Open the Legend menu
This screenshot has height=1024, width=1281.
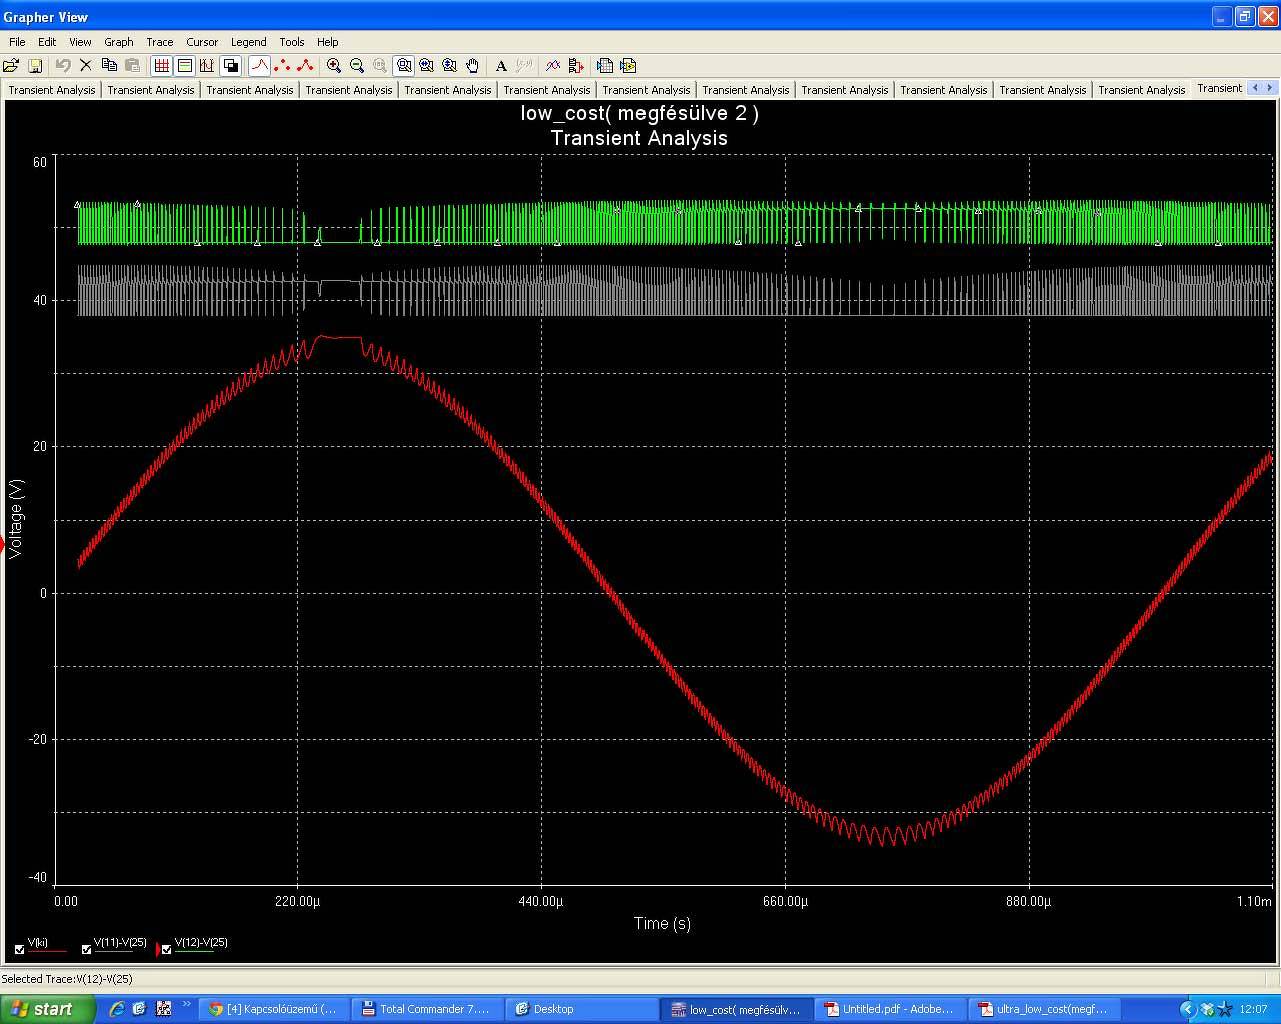(248, 42)
